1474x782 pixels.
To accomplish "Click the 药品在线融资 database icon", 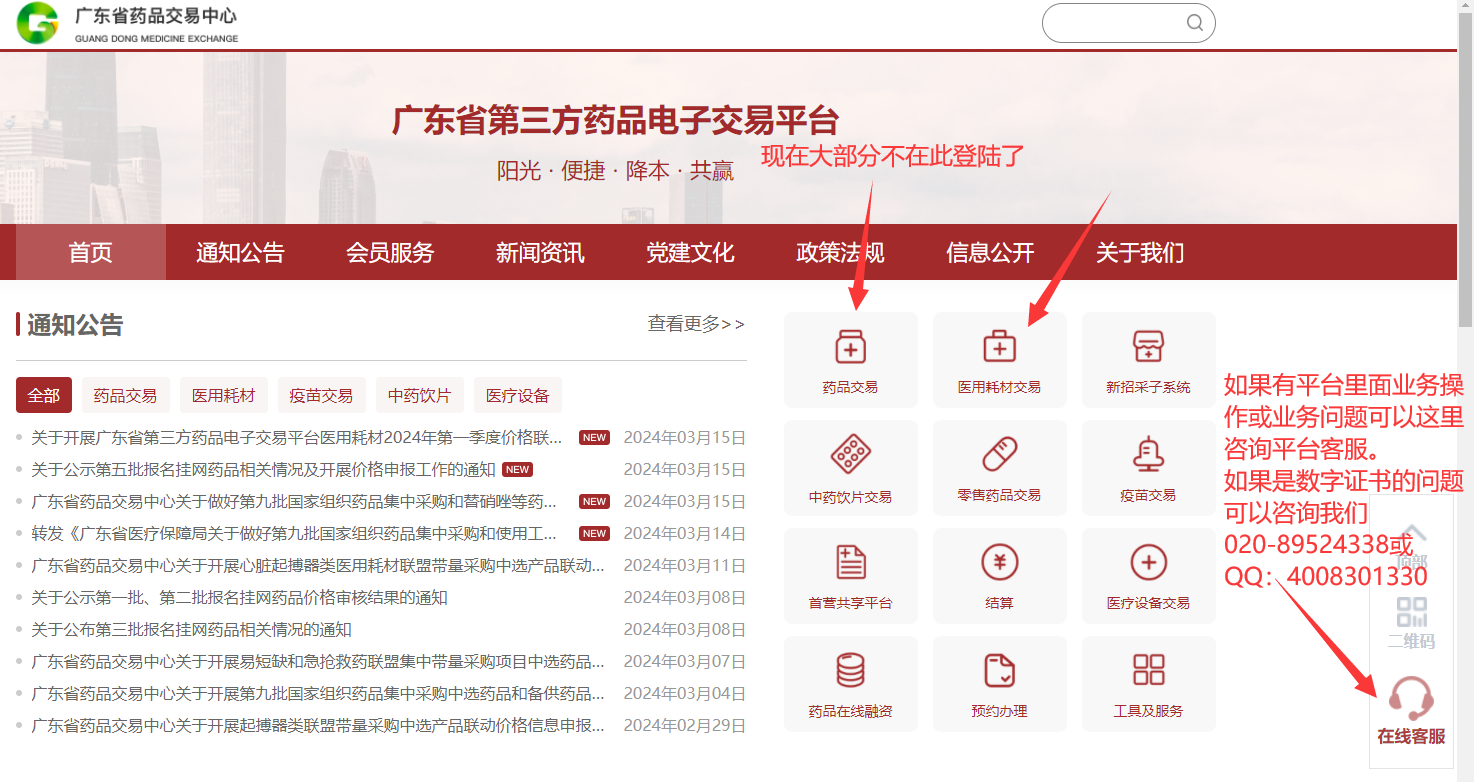I will click(x=850, y=672).
